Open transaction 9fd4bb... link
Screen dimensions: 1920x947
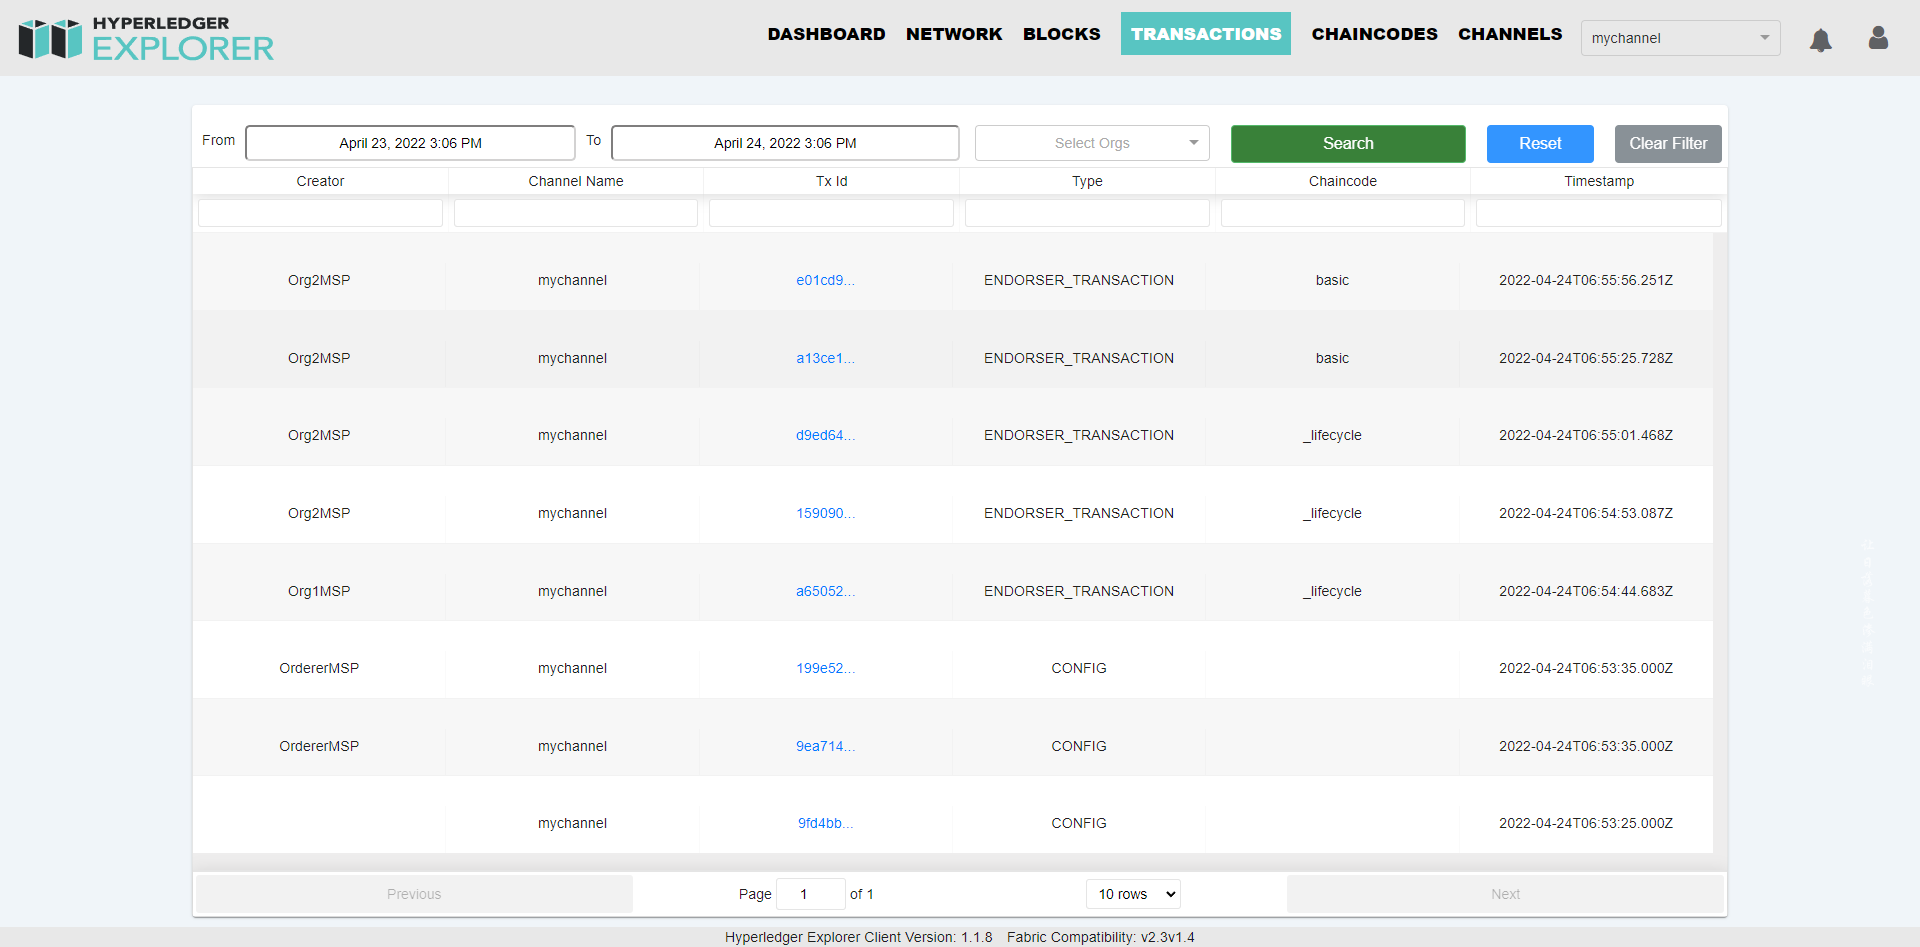pyautogui.click(x=825, y=823)
